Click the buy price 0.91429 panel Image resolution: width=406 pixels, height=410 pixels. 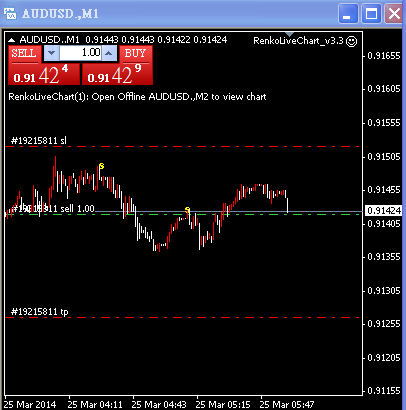tap(117, 74)
